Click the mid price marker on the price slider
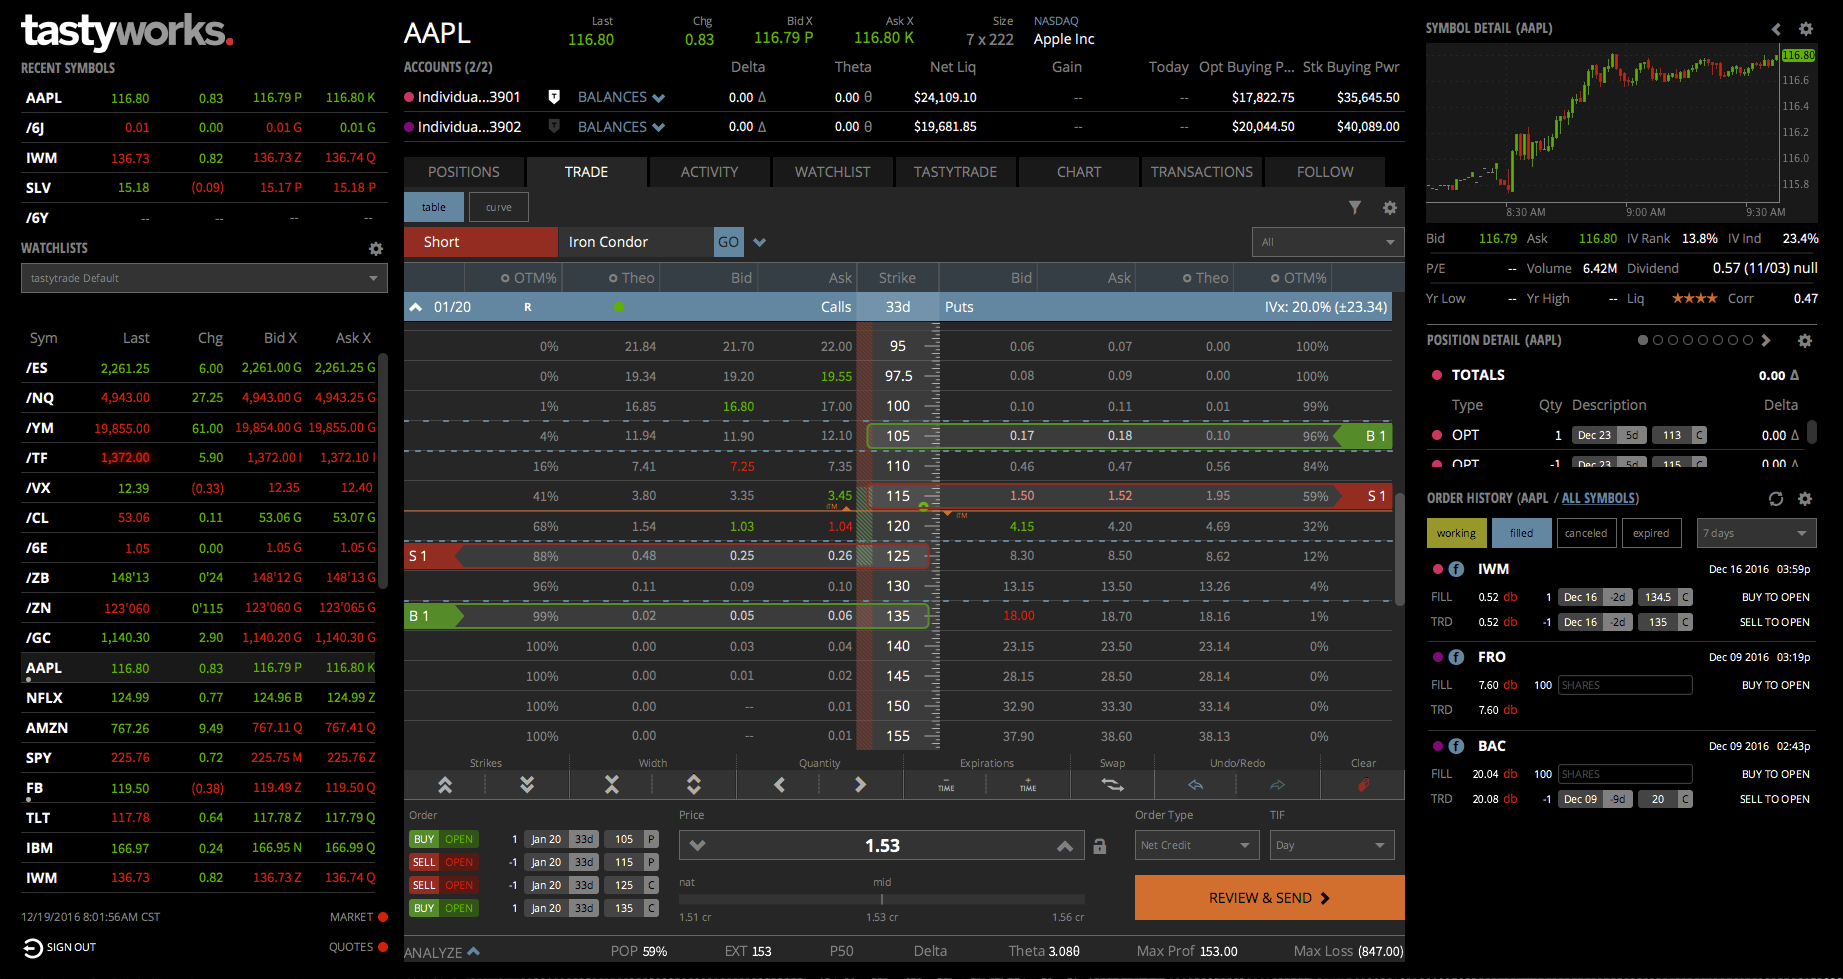This screenshot has width=1843, height=979. [881, 898]
